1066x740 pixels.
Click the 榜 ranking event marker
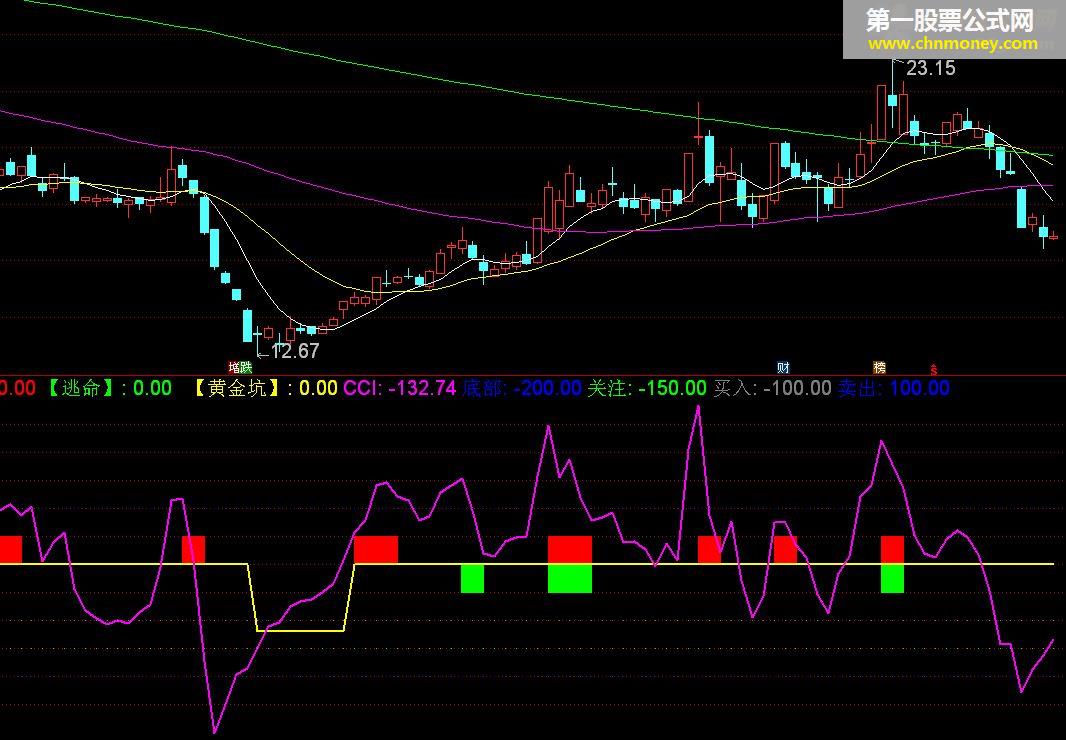click(x=880, y=368)
